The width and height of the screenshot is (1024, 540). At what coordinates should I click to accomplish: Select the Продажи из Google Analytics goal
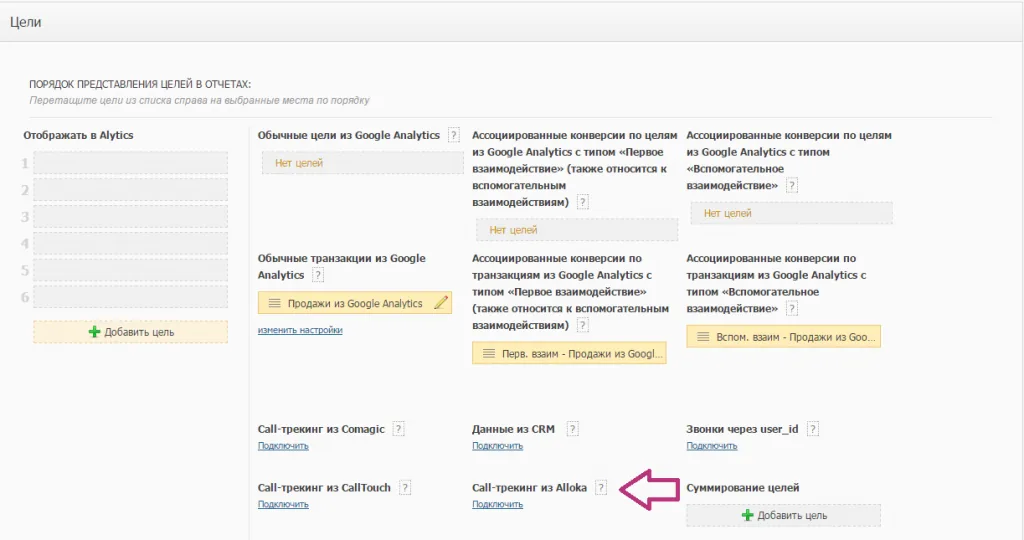(355, 303)
